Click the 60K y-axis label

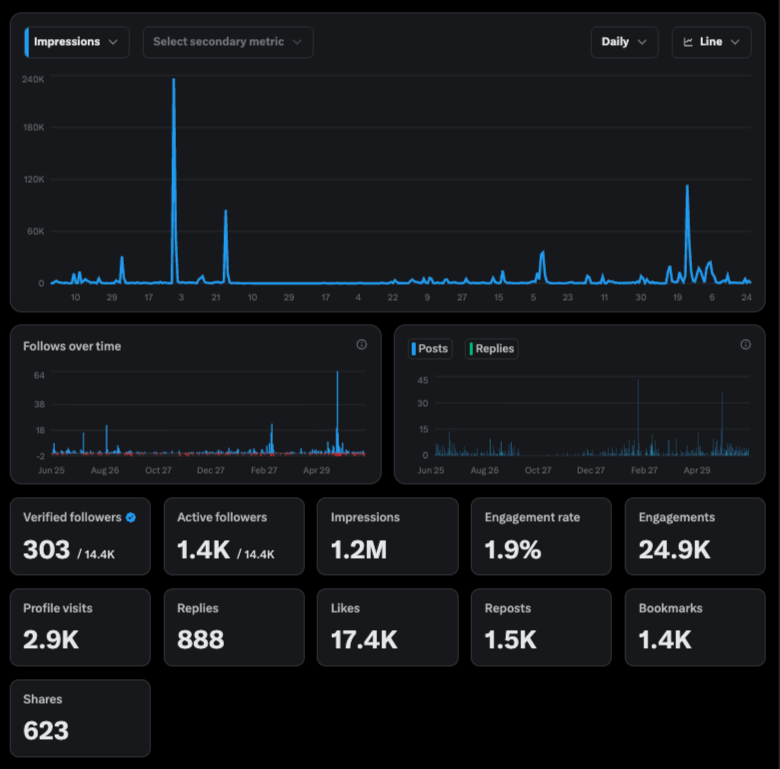pos(36,231)
